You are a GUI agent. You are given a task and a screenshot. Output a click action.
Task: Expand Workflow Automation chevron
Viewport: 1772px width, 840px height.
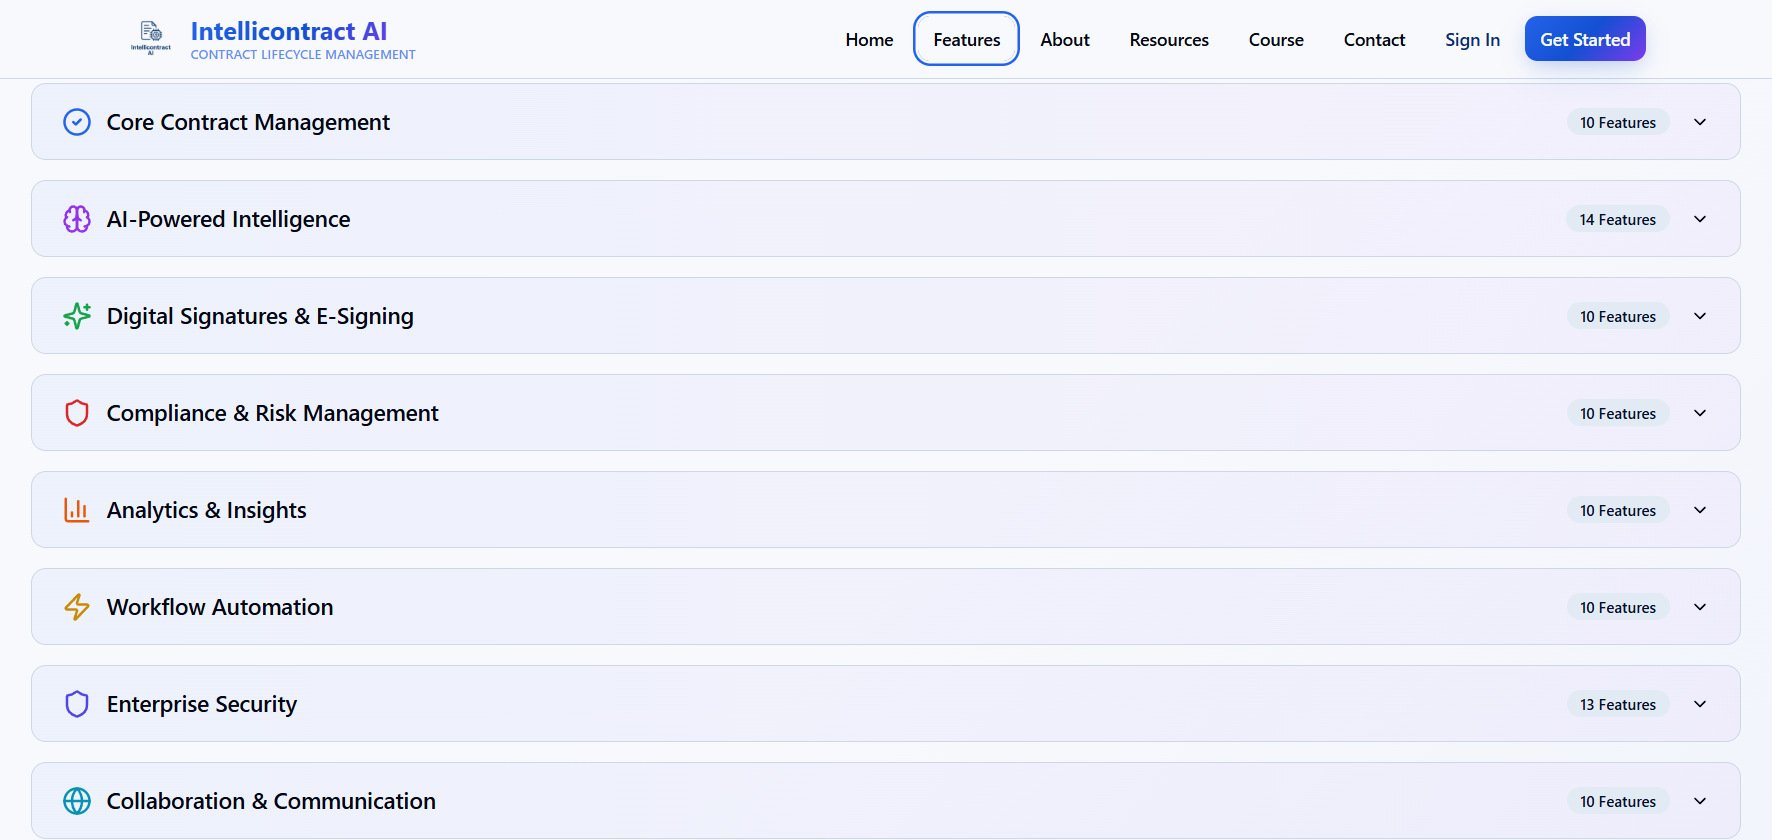coord(1700,607)
